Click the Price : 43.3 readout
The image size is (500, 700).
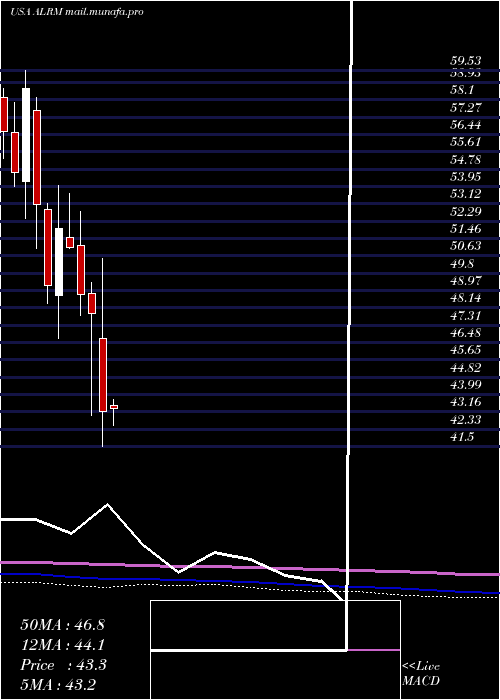[x=63, y=665]
